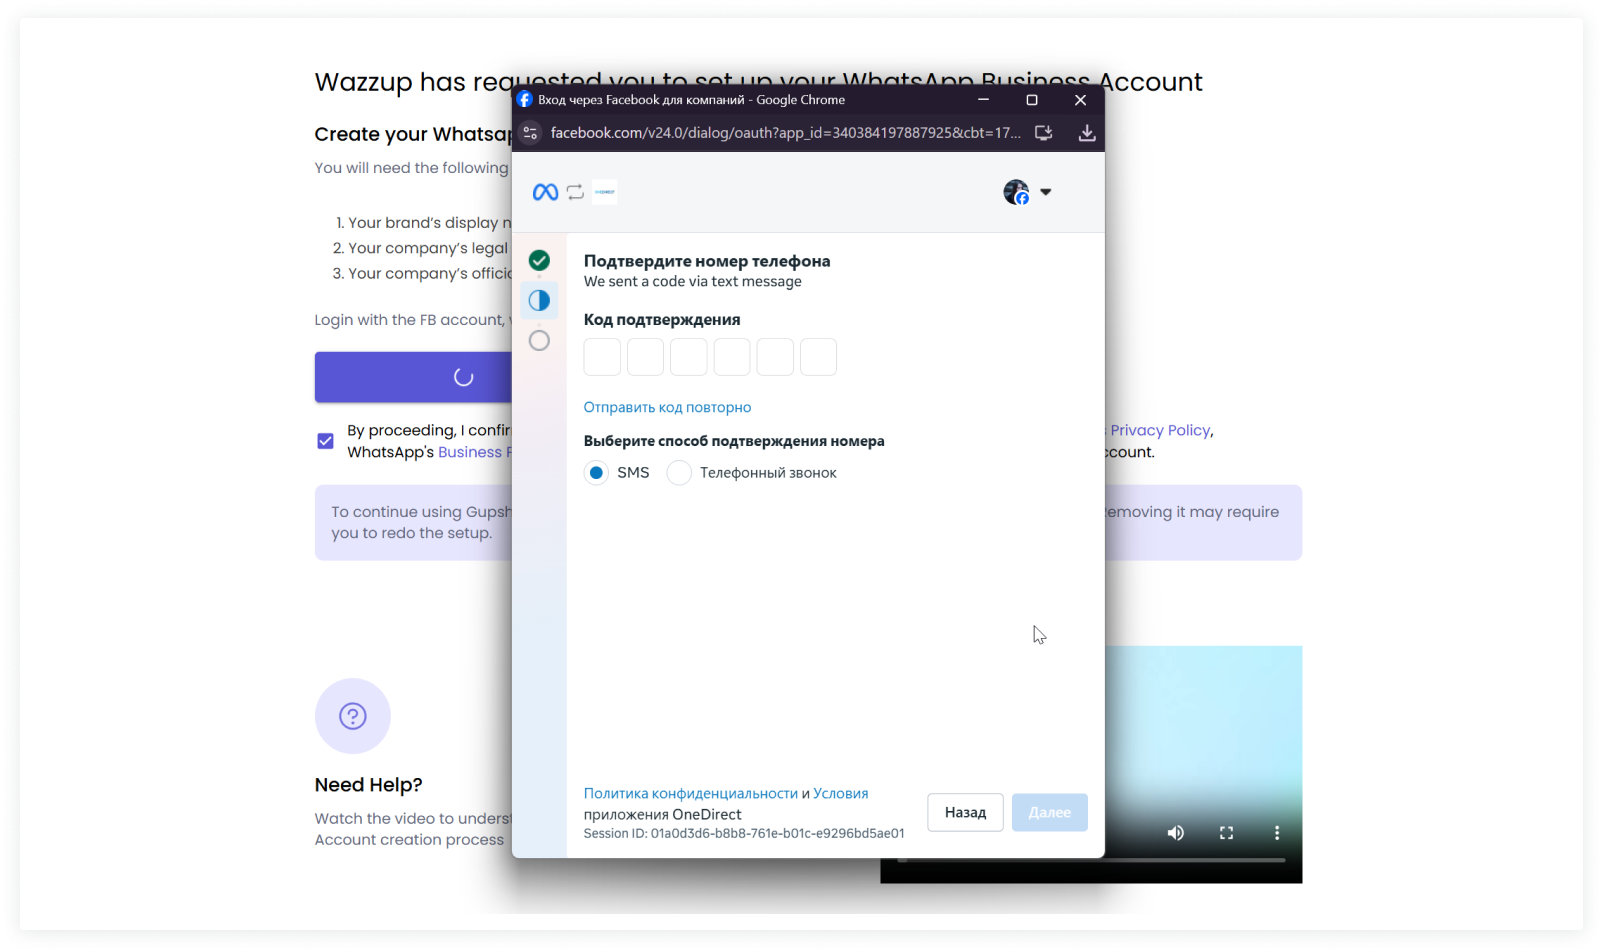Open site information icon beside facebook.com URL
The height and width of the screenshot is (952, 1603).
coord(530,133)
